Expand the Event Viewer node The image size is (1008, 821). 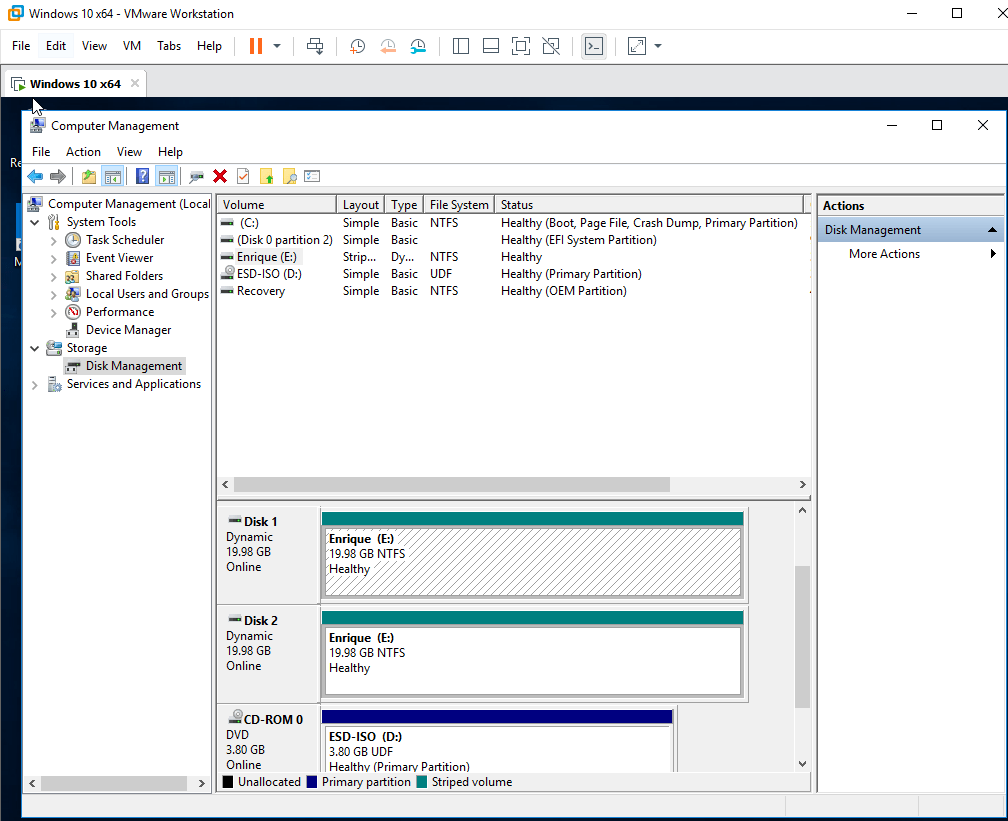[x=53, y=258]
